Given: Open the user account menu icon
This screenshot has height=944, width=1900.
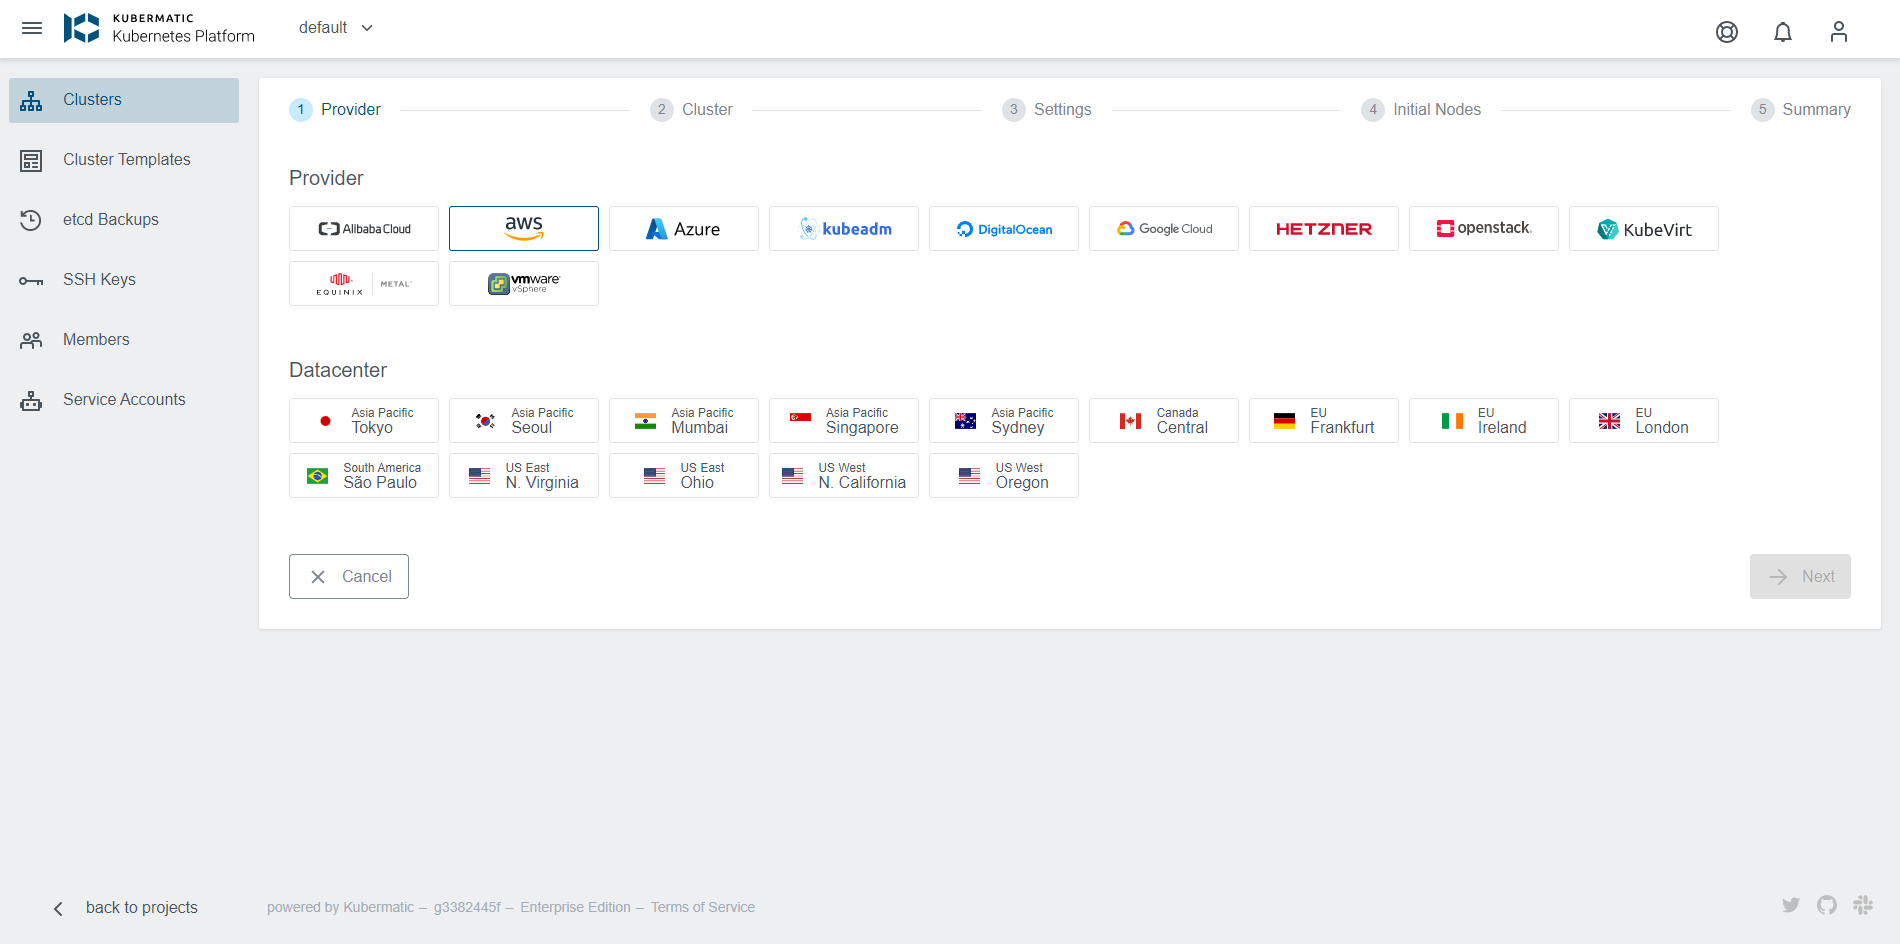Looking at the screenshot, I should coord(1839,31).
